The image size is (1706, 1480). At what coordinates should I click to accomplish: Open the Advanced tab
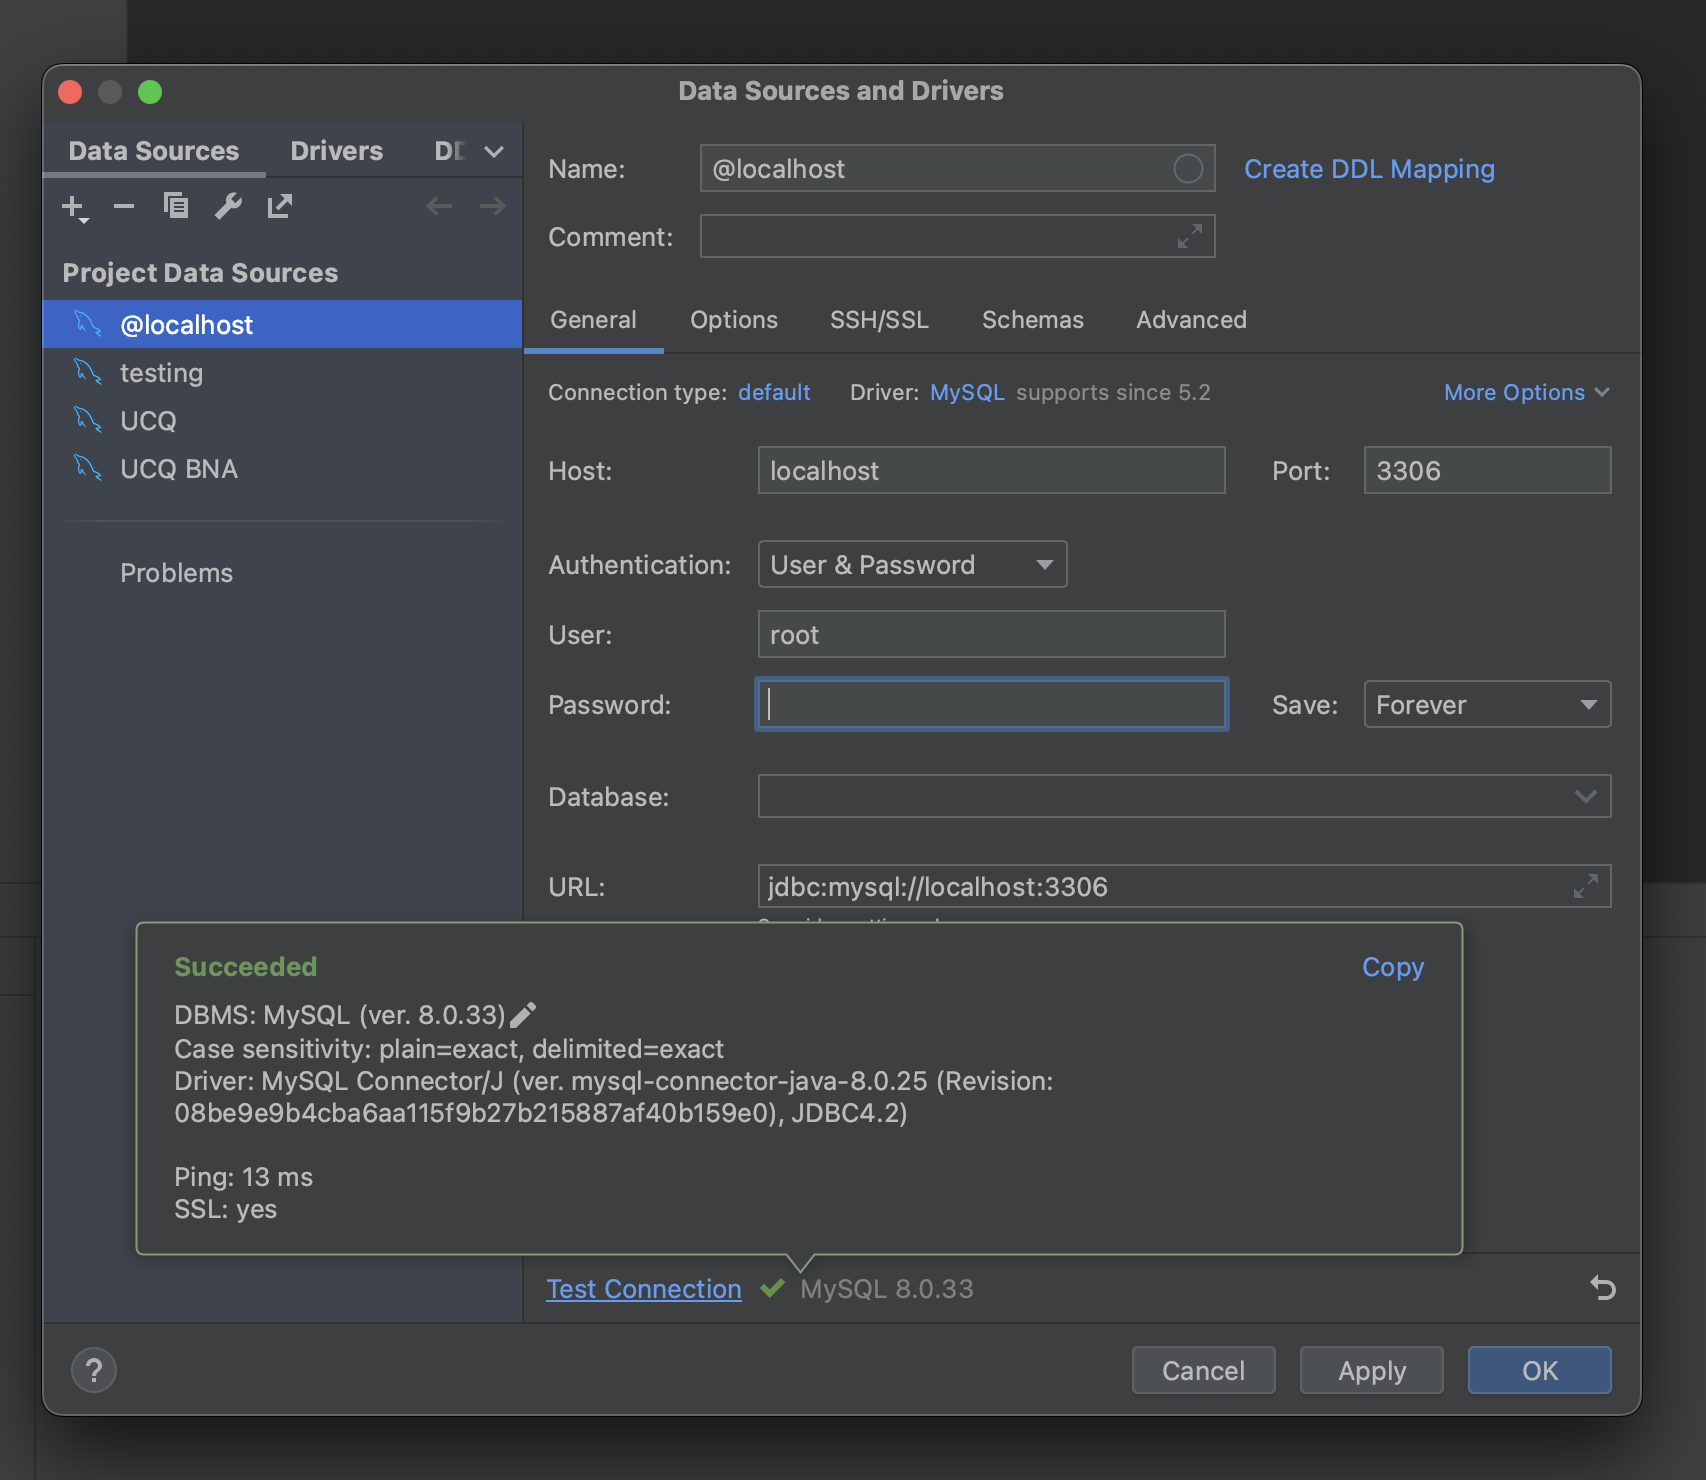[x=1191, y=320]
